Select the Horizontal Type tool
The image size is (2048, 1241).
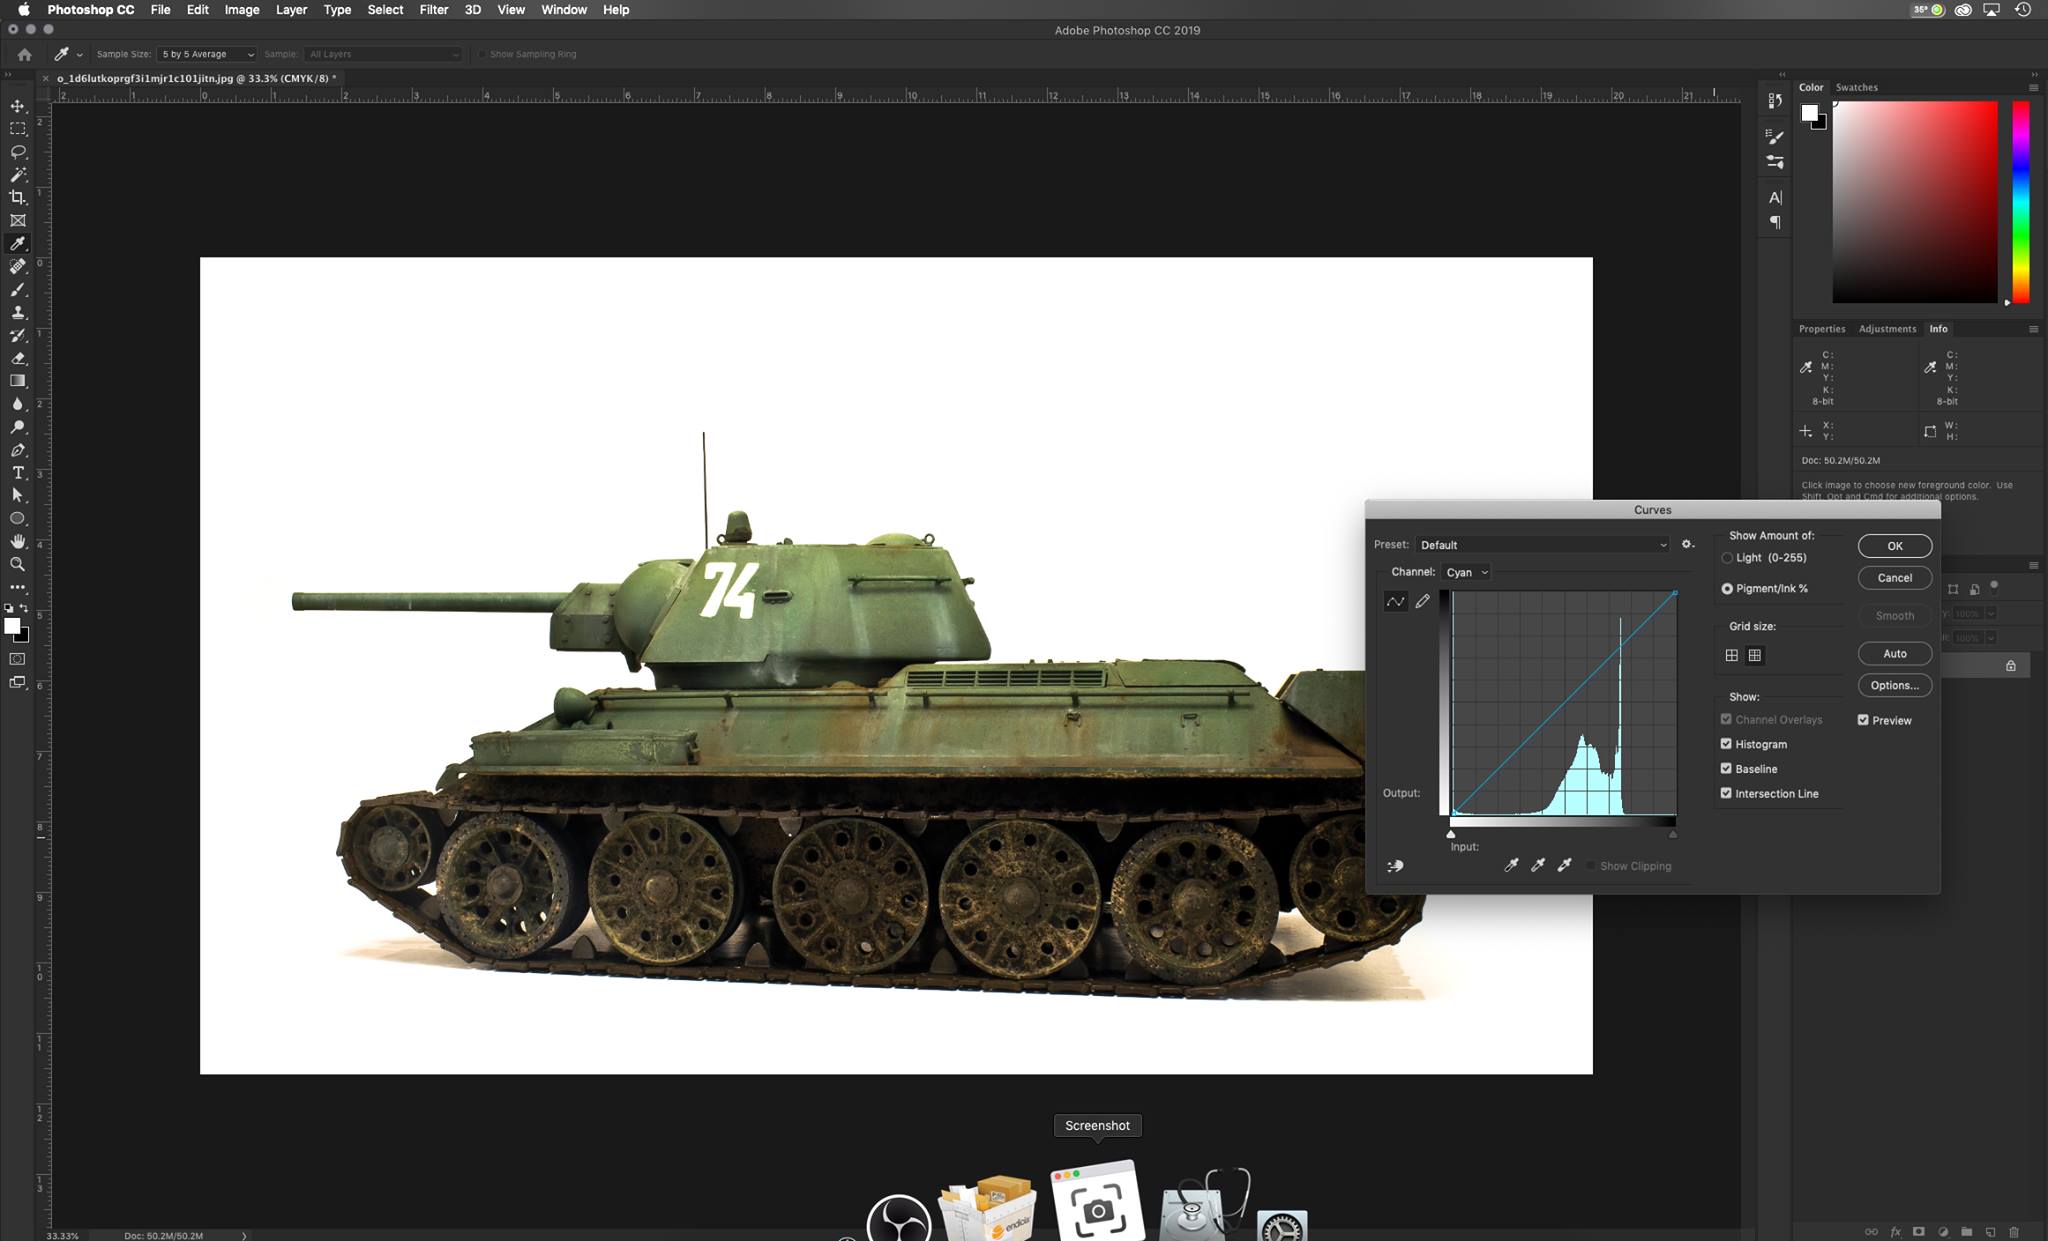click(x=17, y=473)
